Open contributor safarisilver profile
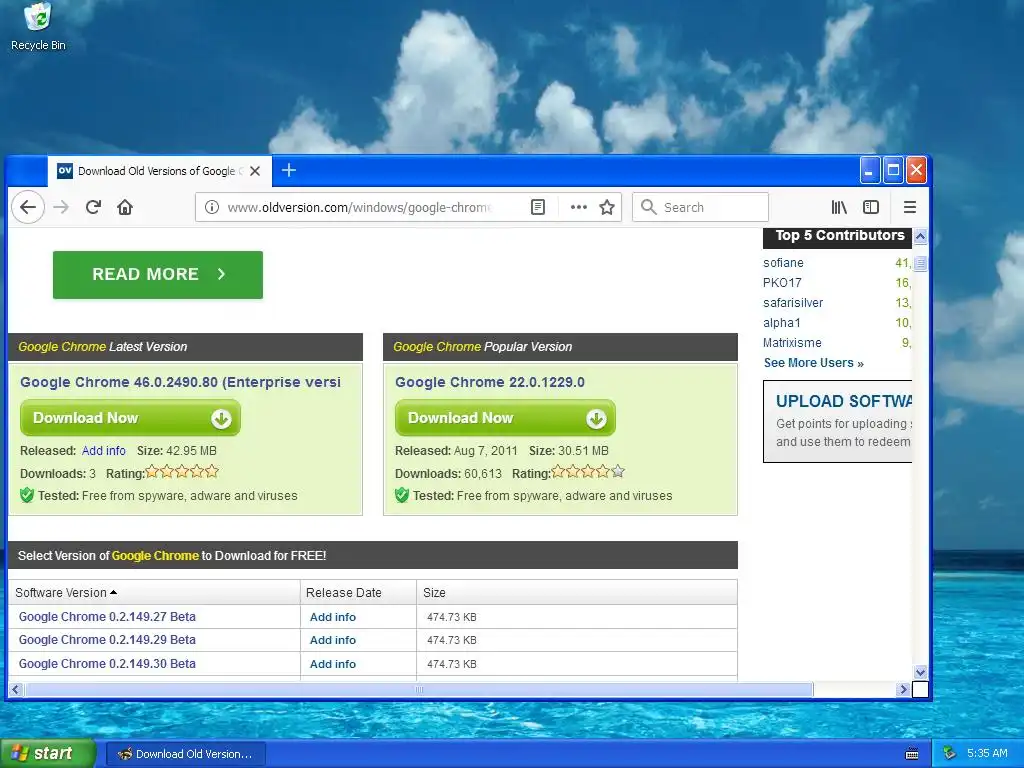The image size is (1024, 768). [793, 303]
